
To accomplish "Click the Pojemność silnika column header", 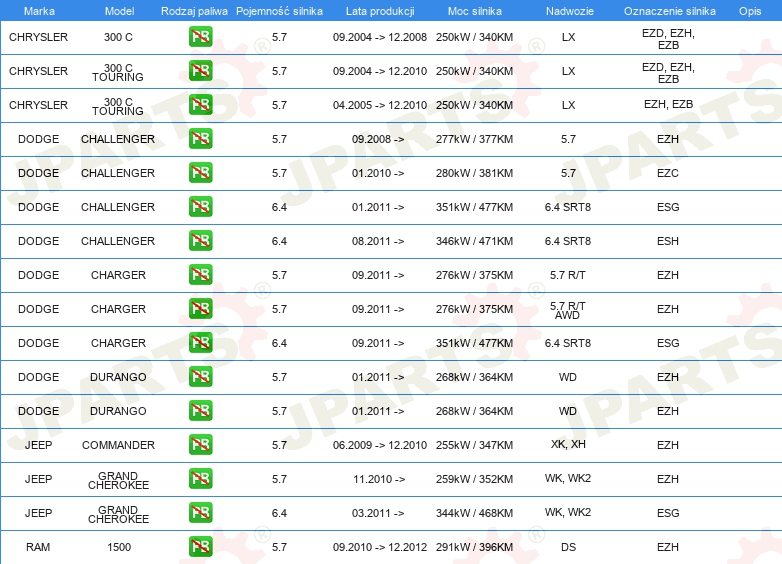I will tap(279, 11).
